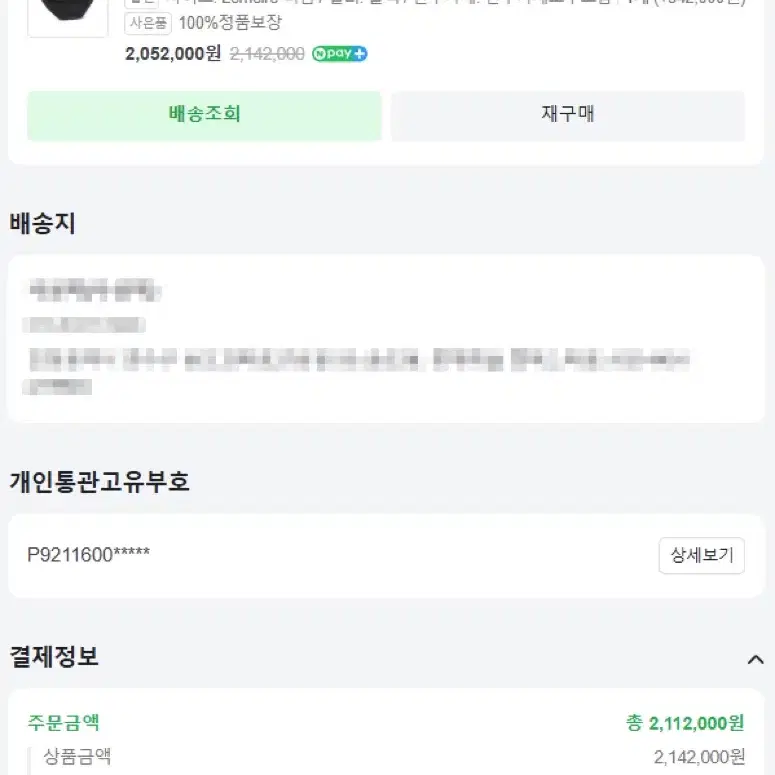Viewport: 775px width, 775px height.
Task: Click the blurred recipient name in address card
Action: point(95,290)
